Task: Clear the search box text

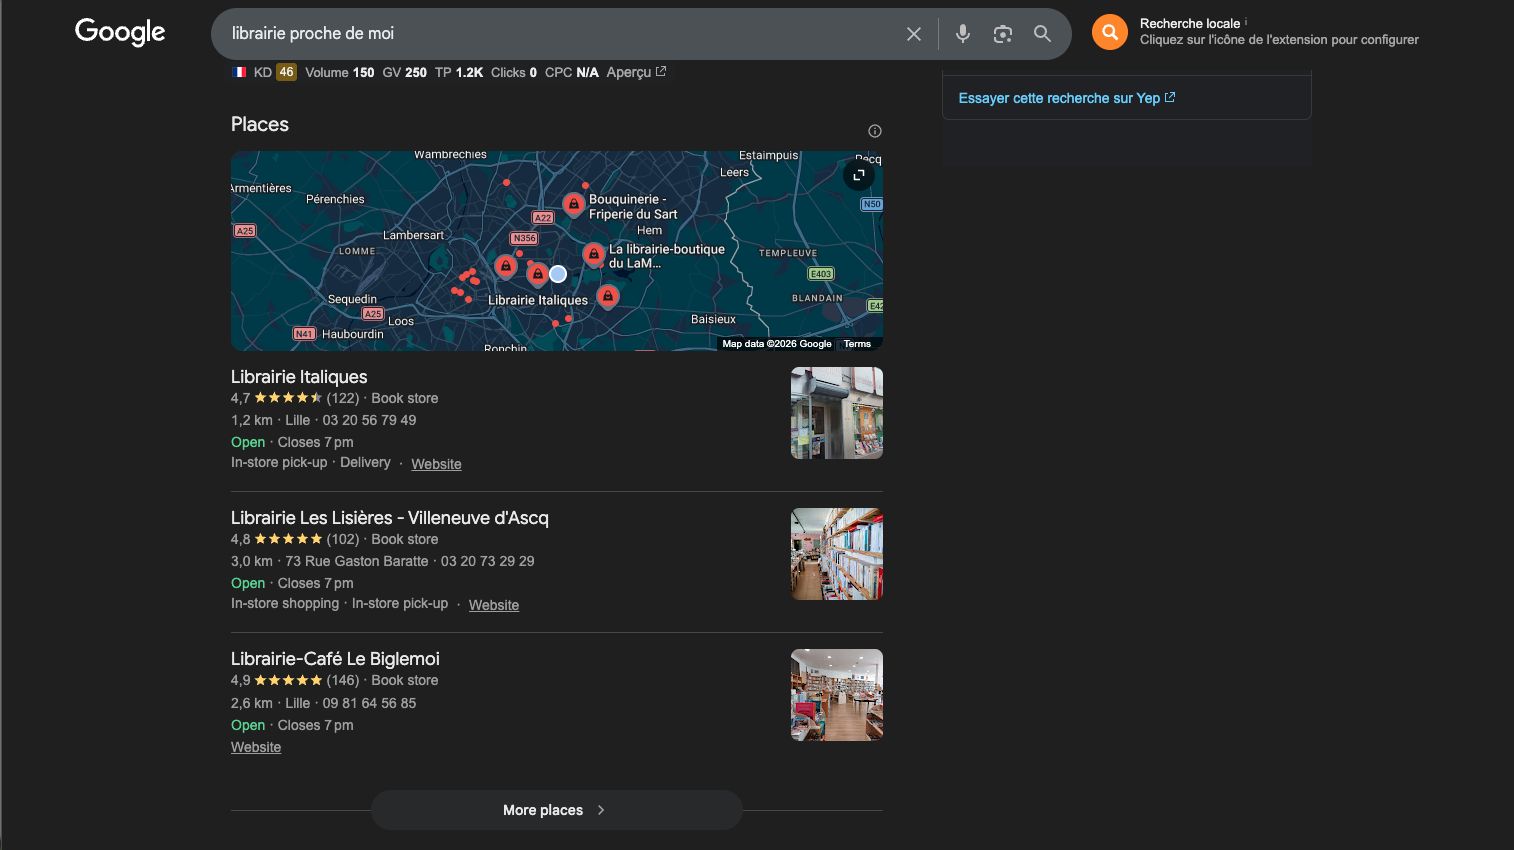Action: [x=914, y=34]
